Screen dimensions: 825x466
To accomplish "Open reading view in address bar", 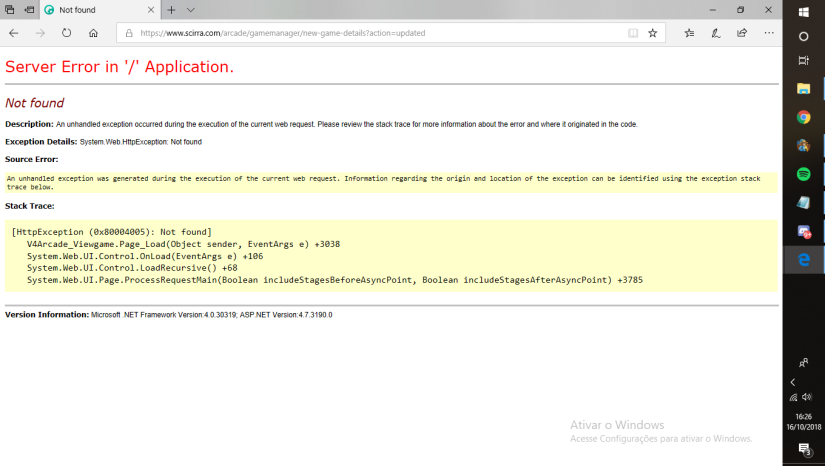I will point(633,33).
